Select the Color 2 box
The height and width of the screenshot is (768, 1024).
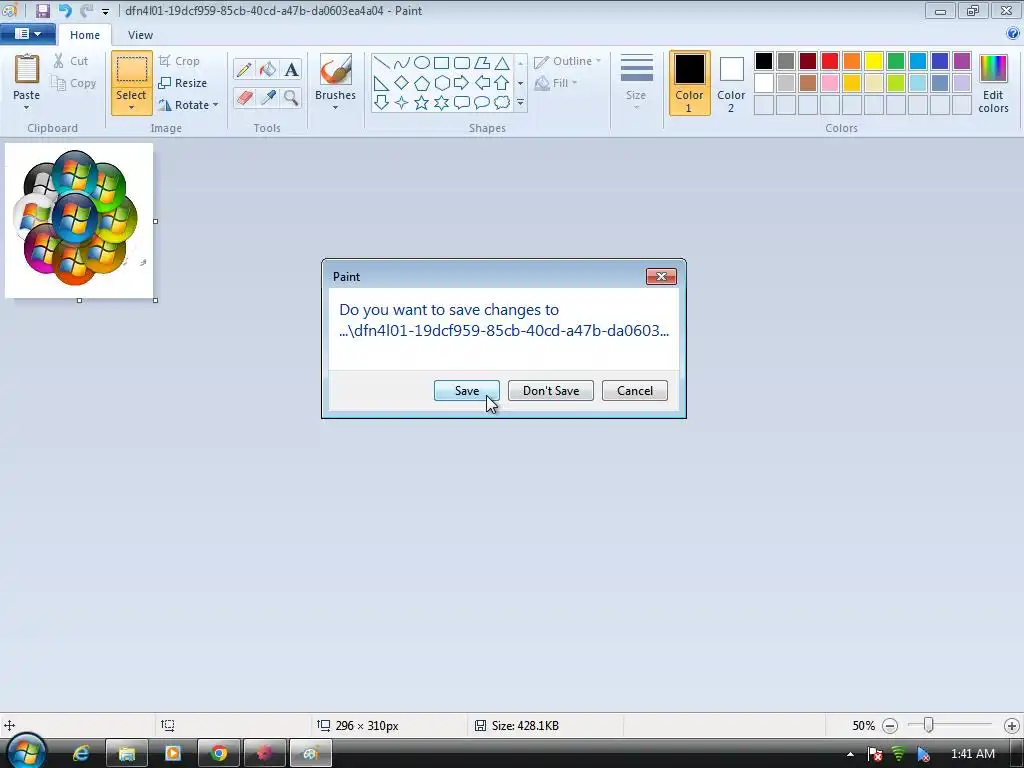[731, 83]
